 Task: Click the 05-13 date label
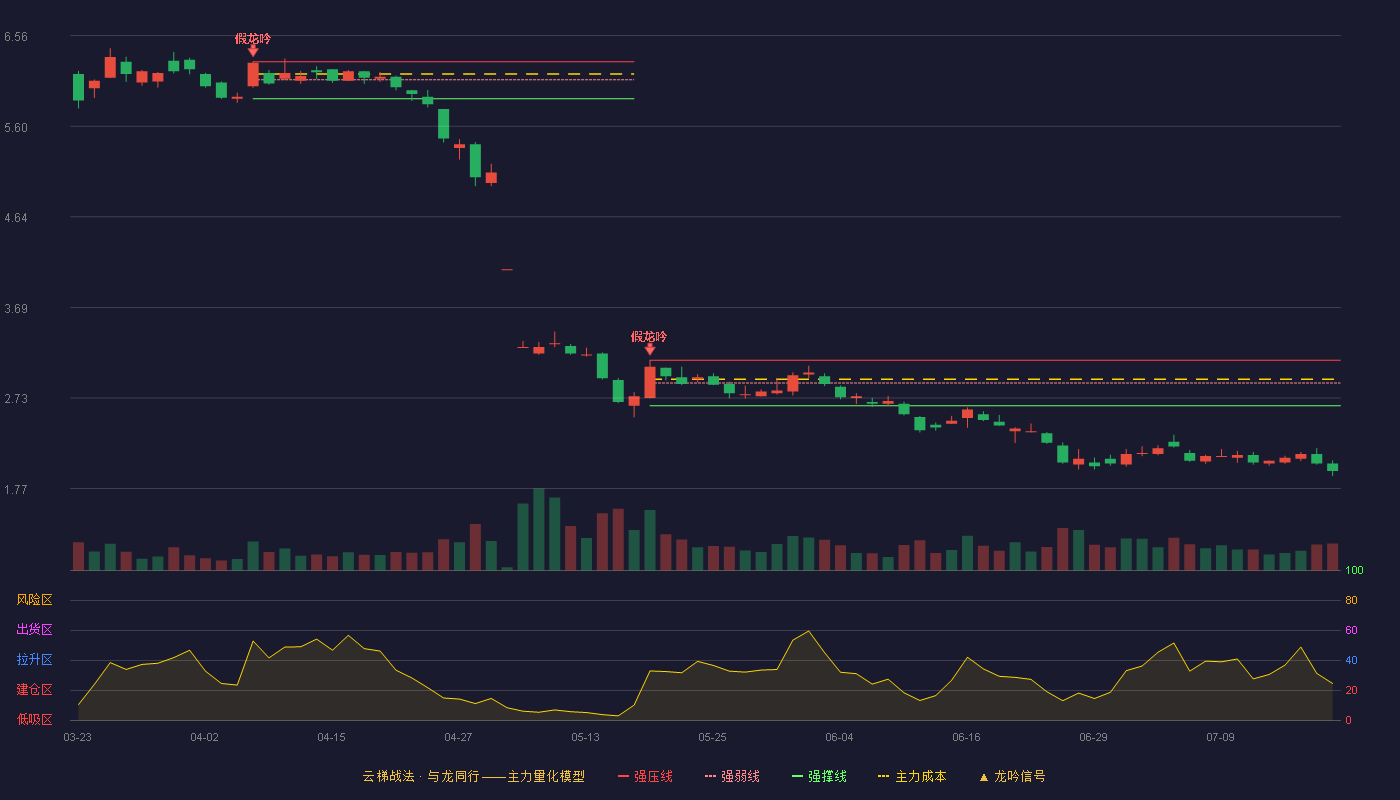click(586, 737)
